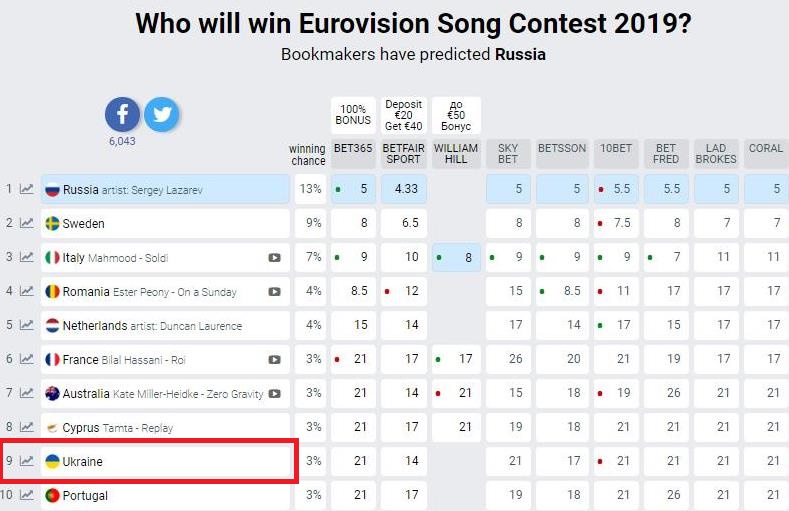Open the trend chart icon for Sweden
This screenshot has height=511, width=789.
27,223
